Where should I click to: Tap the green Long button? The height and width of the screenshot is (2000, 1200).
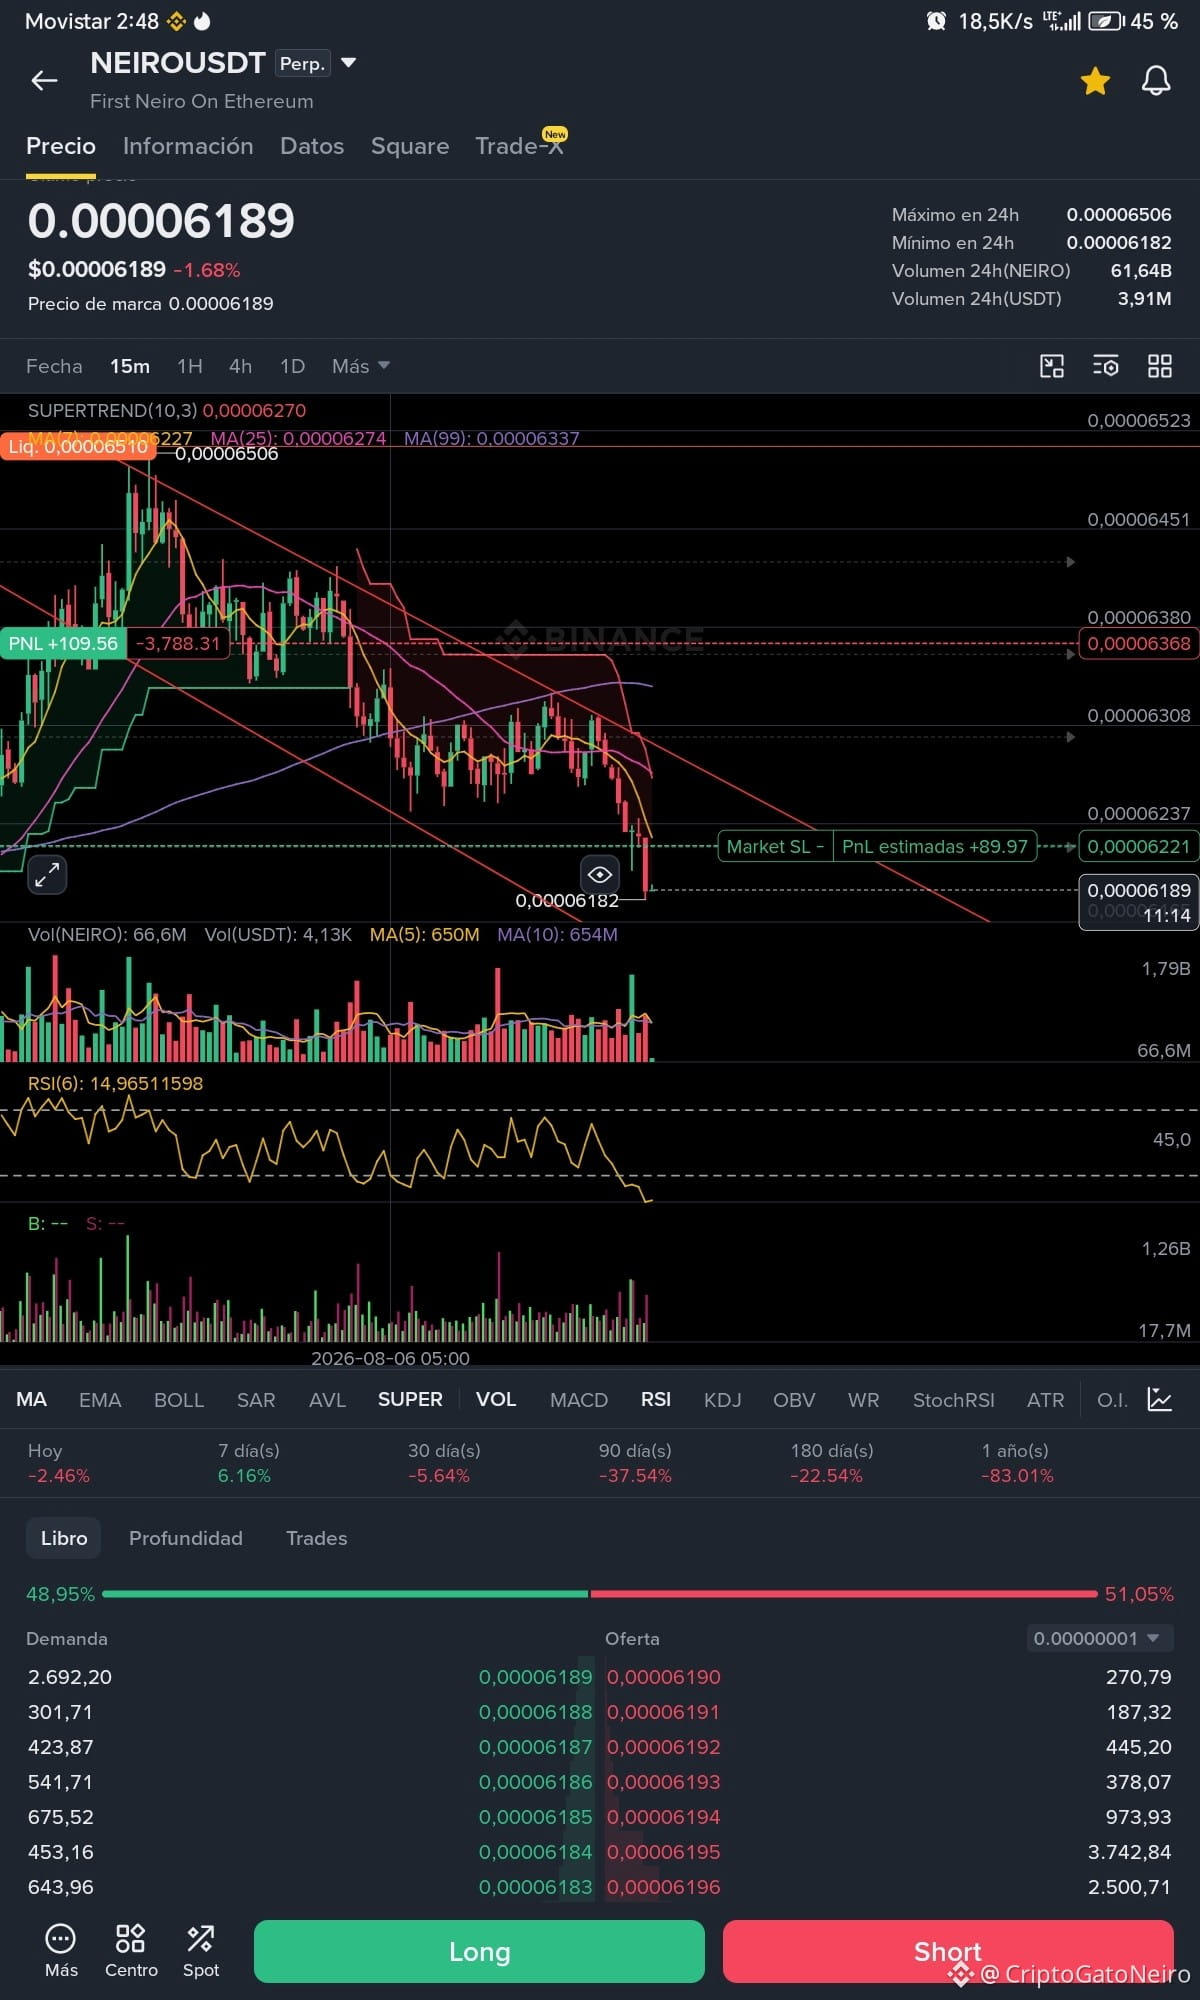(479, 1951)
